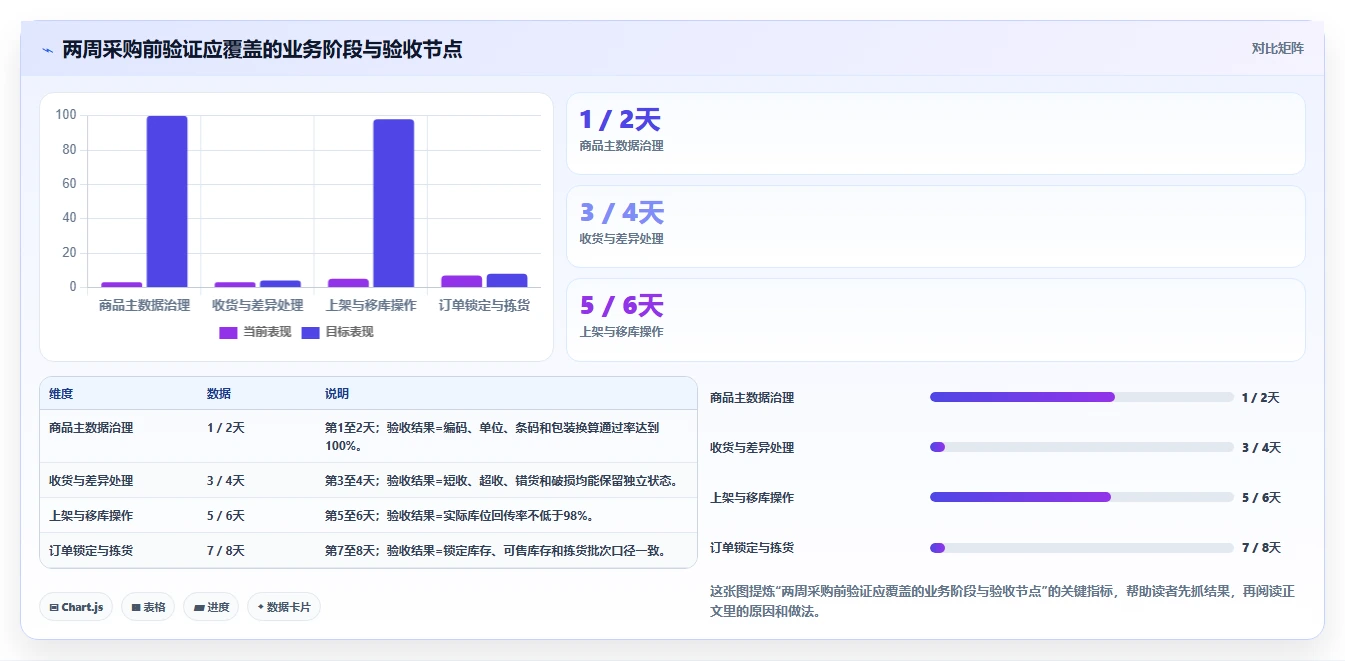This screenshot has width=1345, height=661.
Task: Click the description starting 第7至8天
Action: coord(496,550)
